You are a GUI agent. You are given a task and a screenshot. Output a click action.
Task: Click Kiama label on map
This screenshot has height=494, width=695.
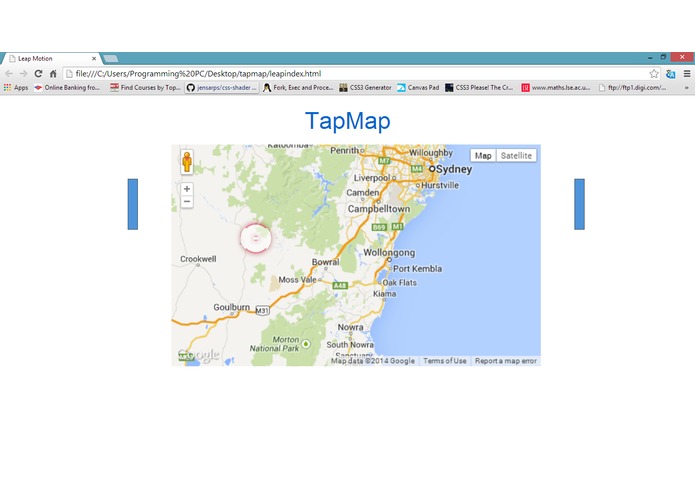(384, 294)
